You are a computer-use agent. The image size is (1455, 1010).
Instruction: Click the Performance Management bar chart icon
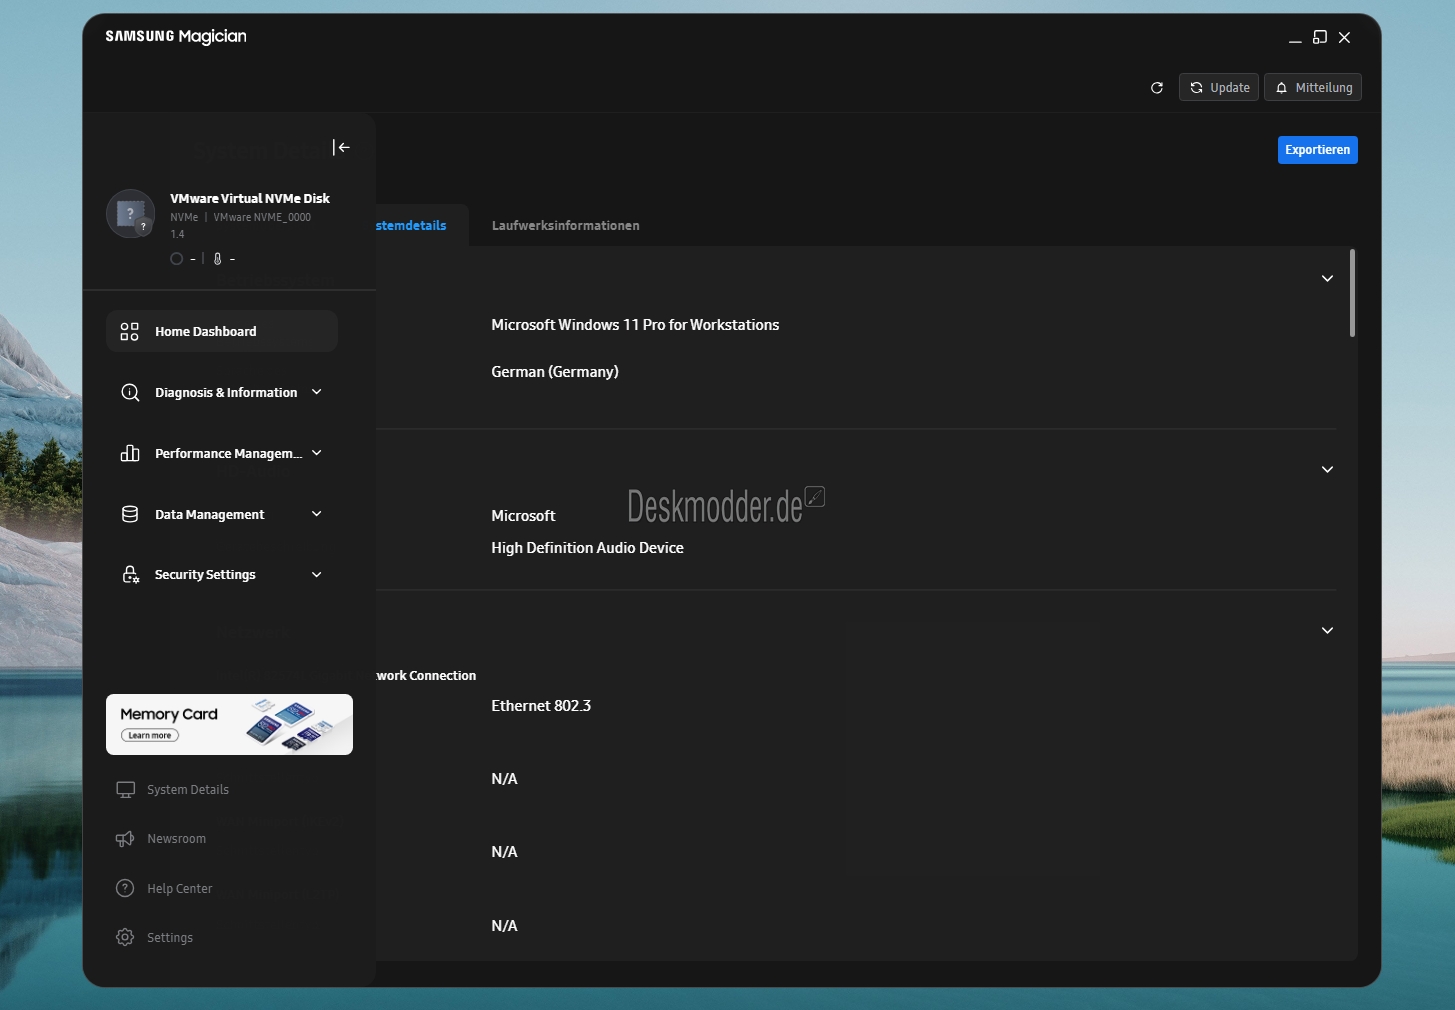(x=130, y=454)
